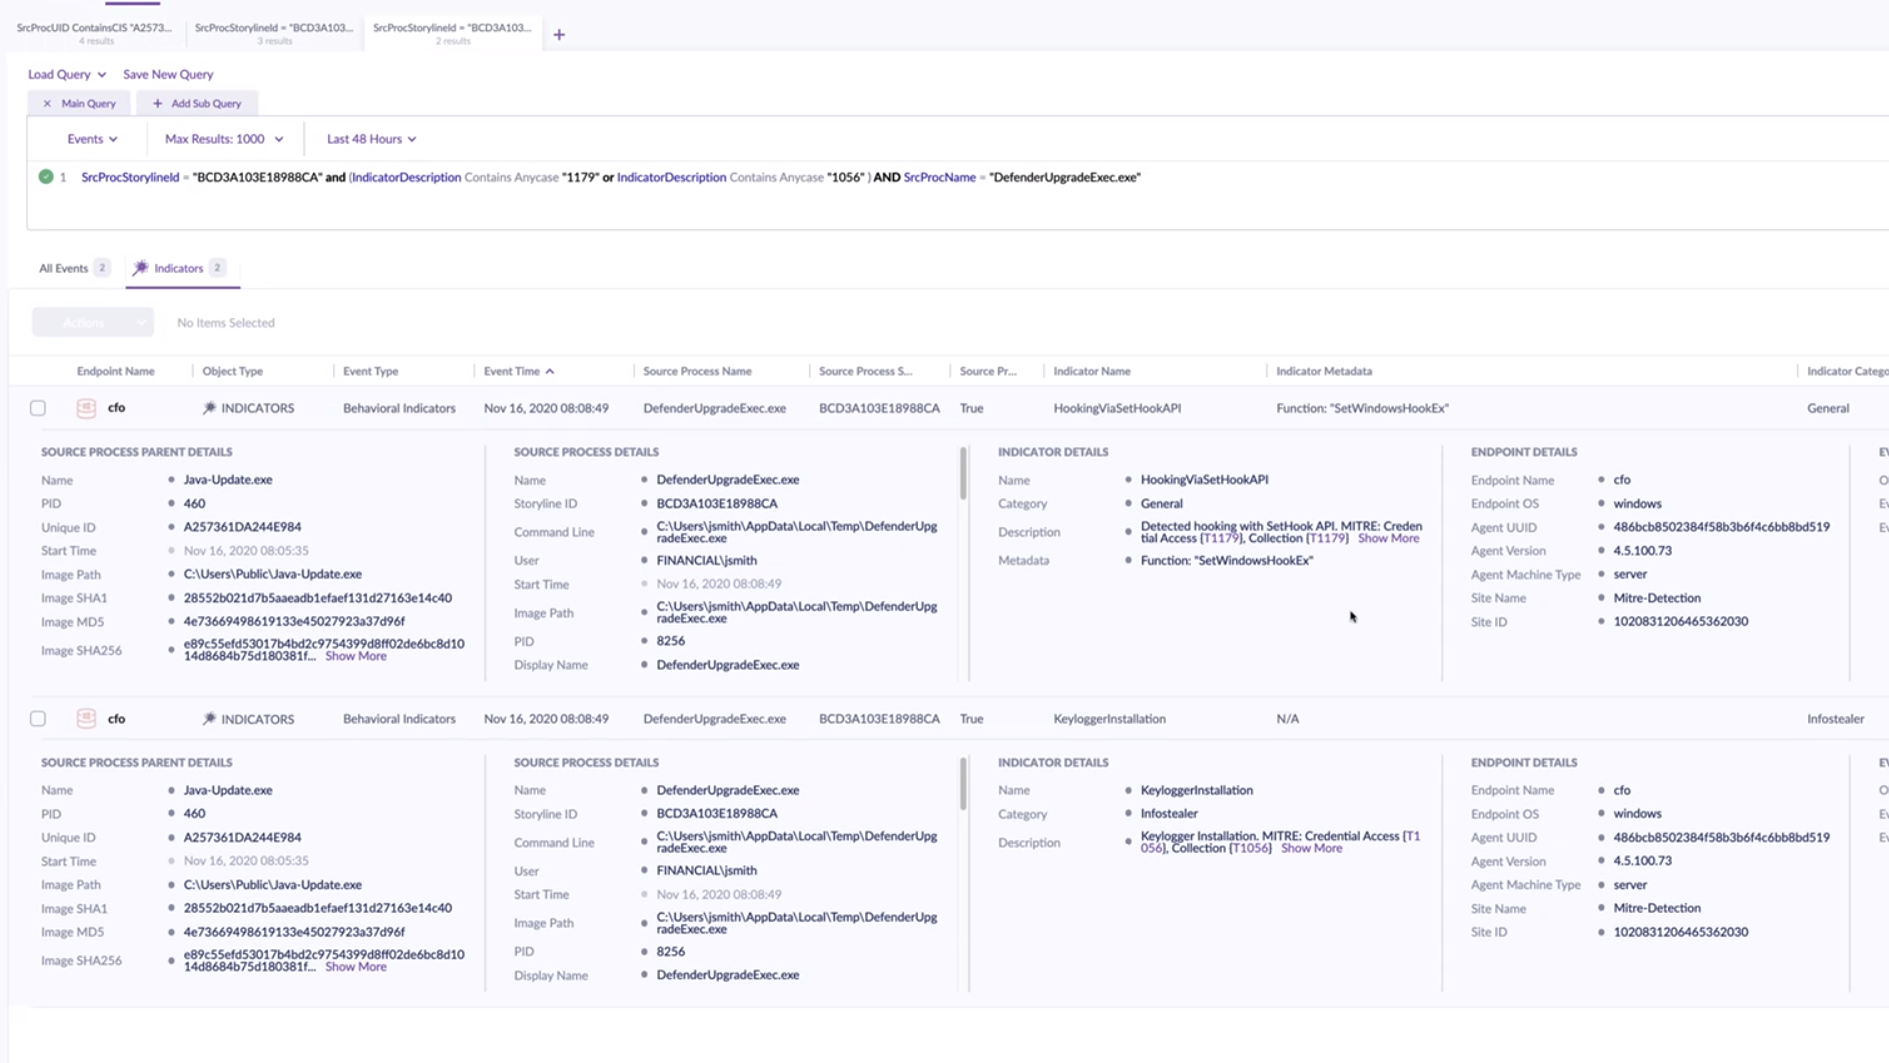Select checkbox for KeyloggerInstallation row
The height and width of the screenshot is (1063, 1889).
(x=38, y=718)
